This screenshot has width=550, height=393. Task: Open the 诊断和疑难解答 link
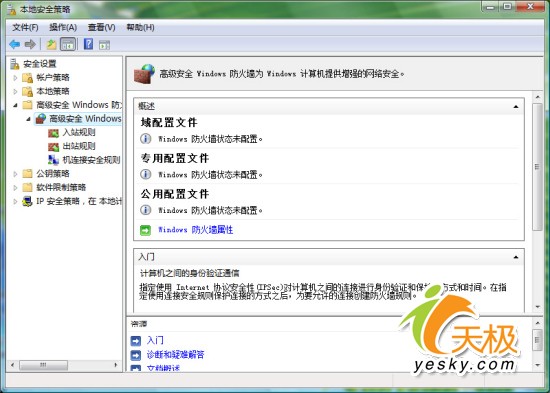coord(175,355)
